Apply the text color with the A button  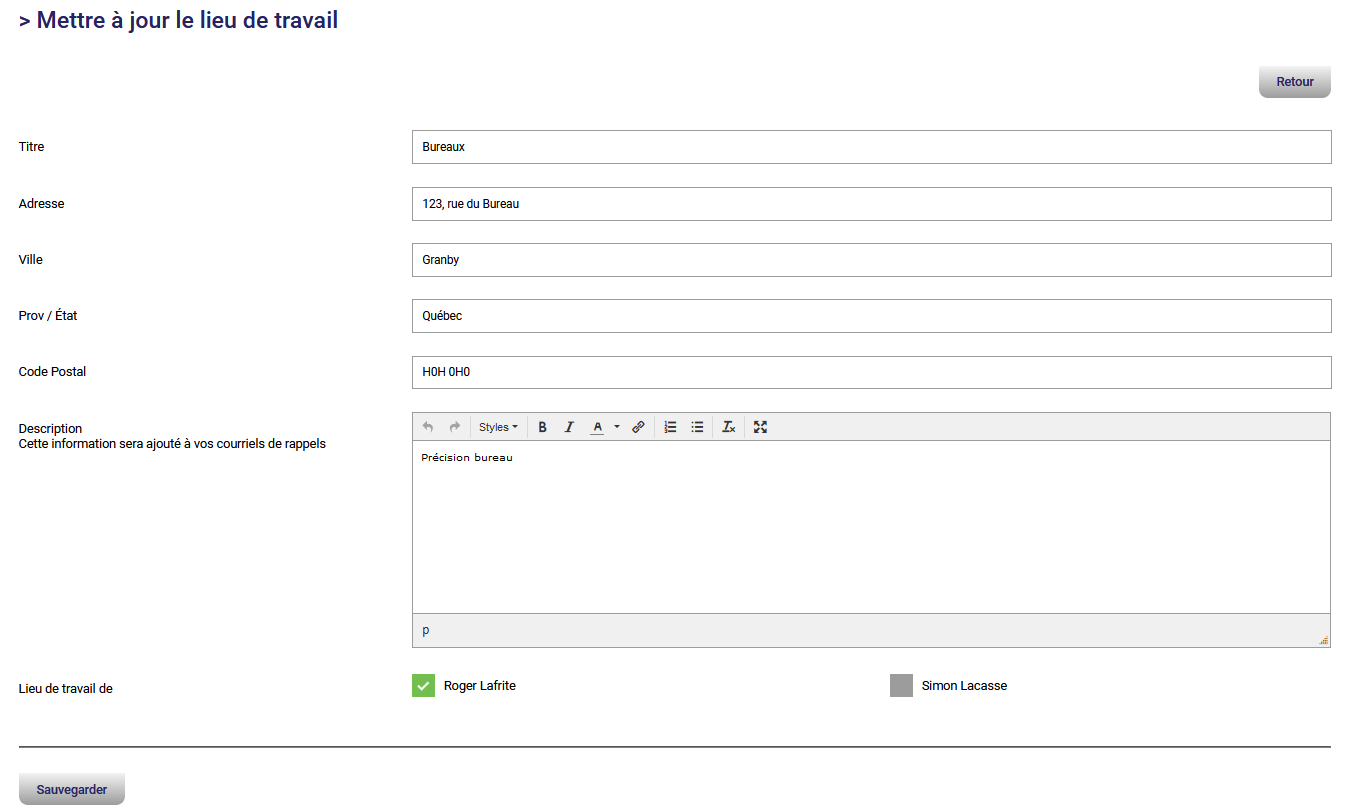click(598, 427)
